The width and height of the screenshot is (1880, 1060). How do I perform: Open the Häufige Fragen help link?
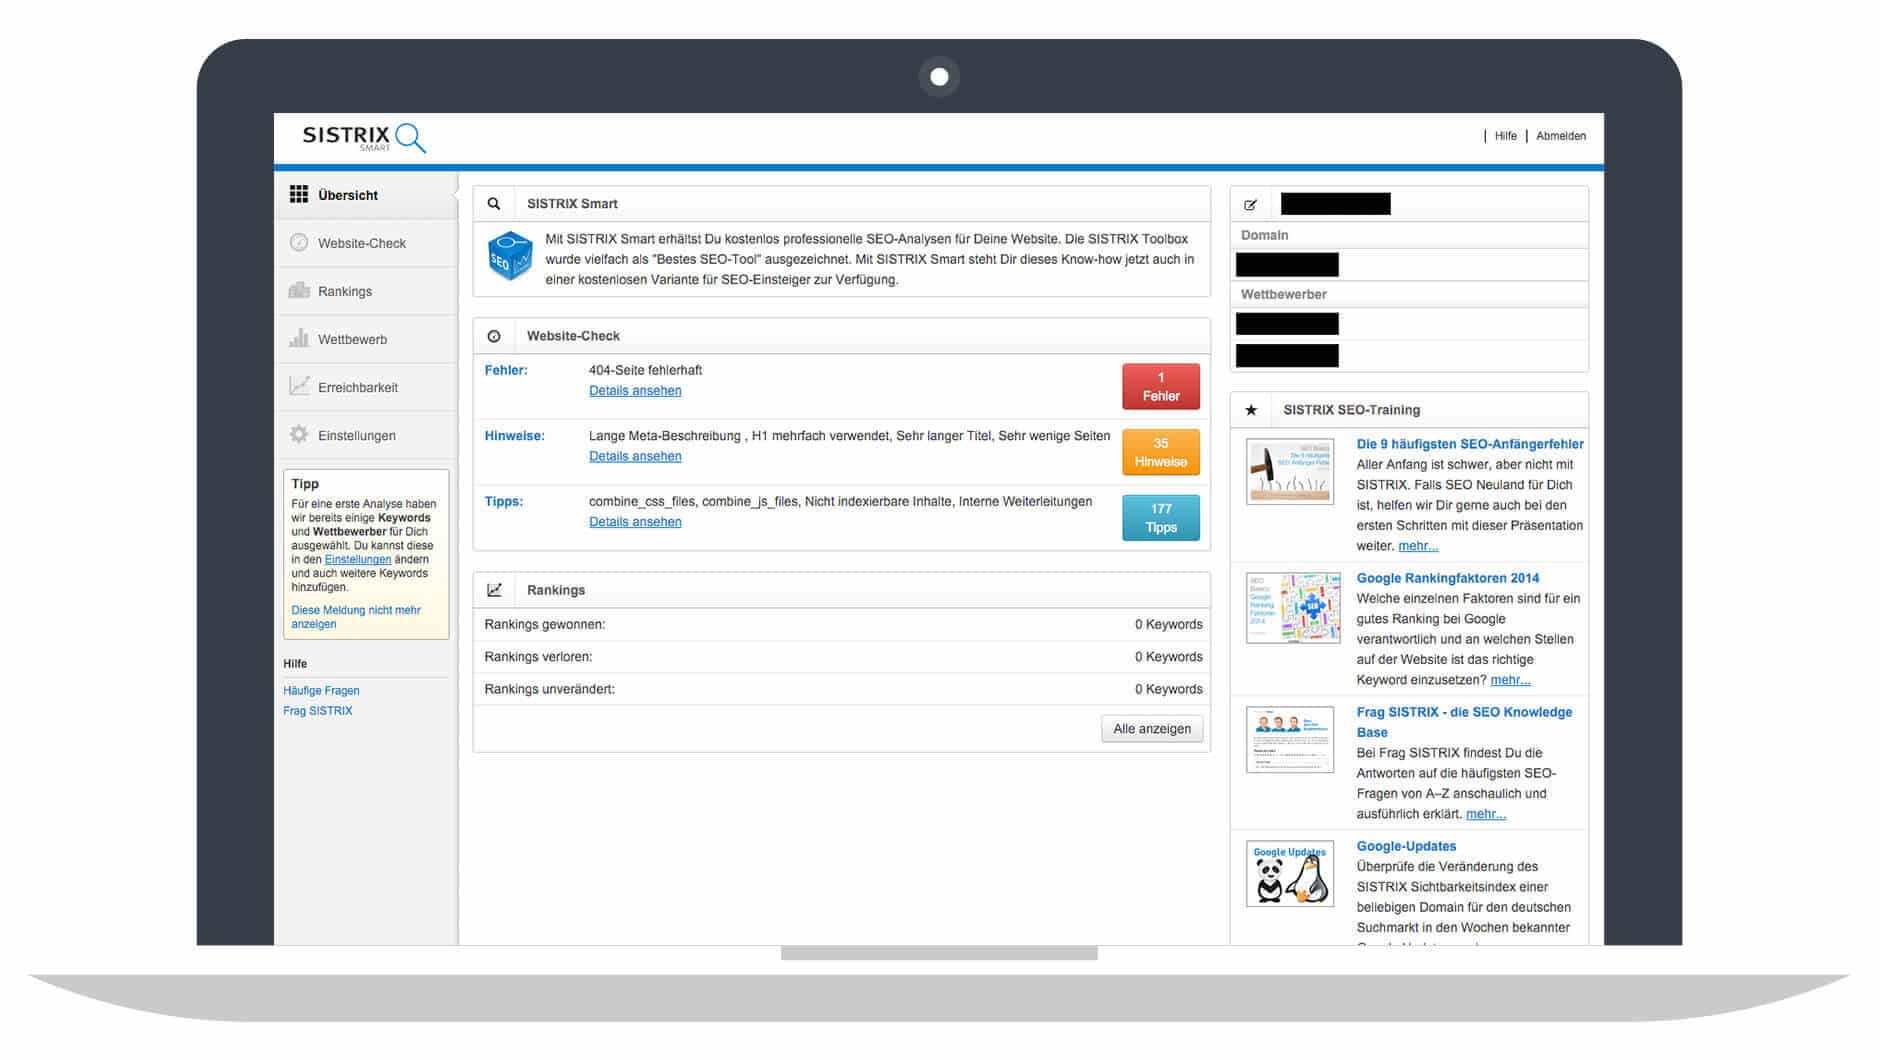(x=321, y=691)
